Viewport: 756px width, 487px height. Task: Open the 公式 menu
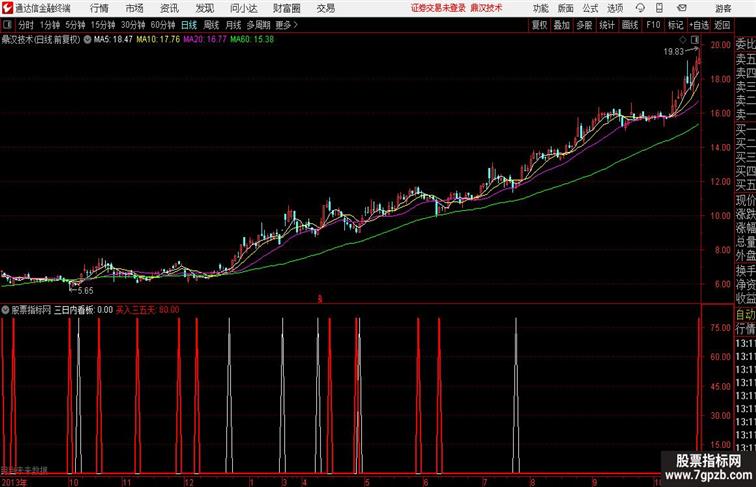(590, 8)
